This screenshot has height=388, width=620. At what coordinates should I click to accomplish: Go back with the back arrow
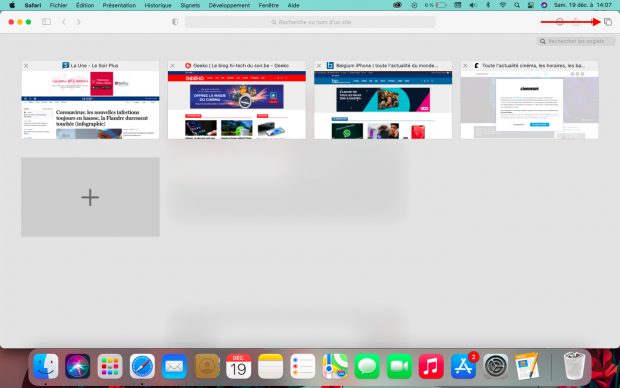coord(64,22)
